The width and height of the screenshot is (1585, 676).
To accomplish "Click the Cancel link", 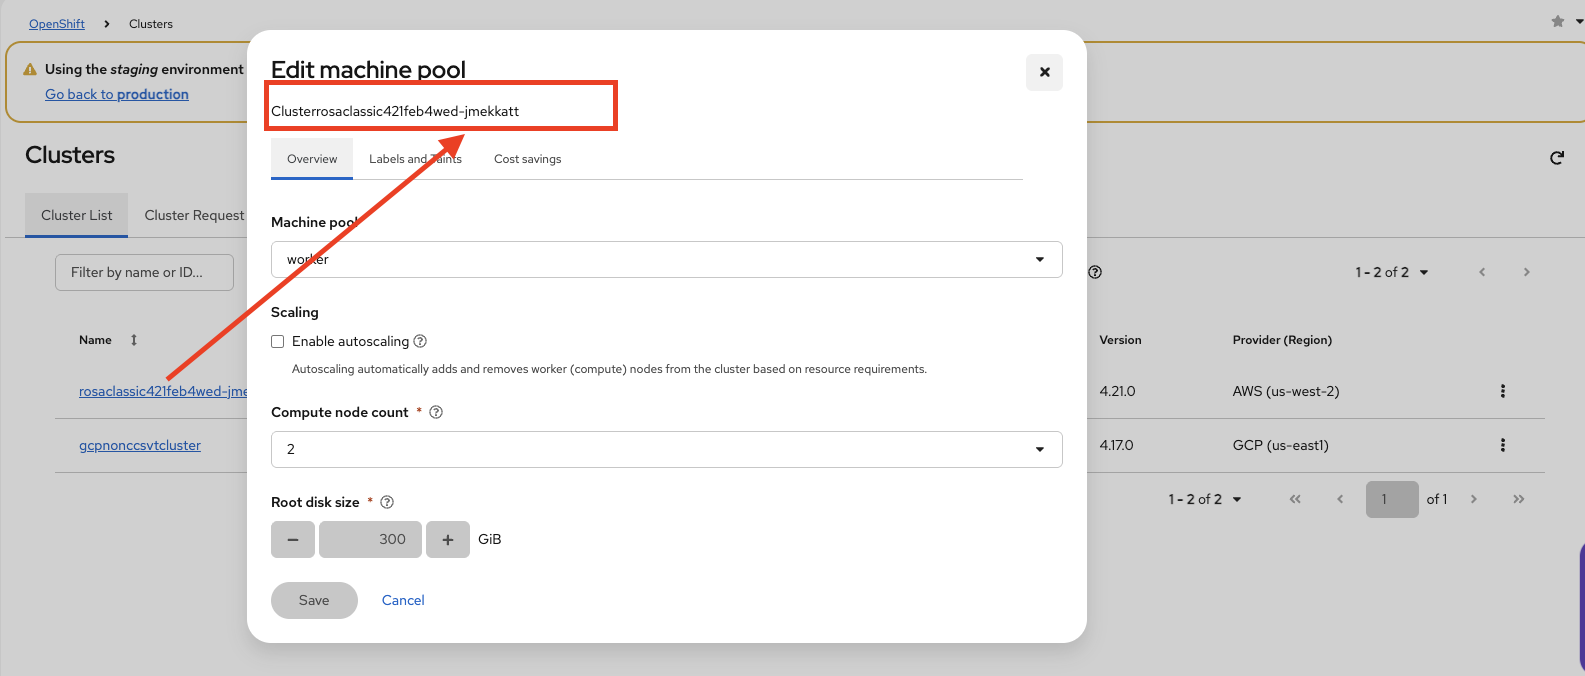I will pyautogui.click(x=403, y=600).
